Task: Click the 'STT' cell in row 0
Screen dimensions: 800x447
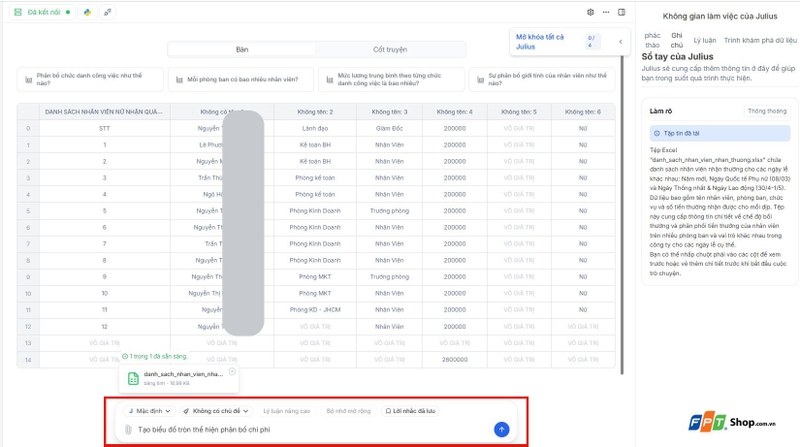Action: click(x=104, y=129)
